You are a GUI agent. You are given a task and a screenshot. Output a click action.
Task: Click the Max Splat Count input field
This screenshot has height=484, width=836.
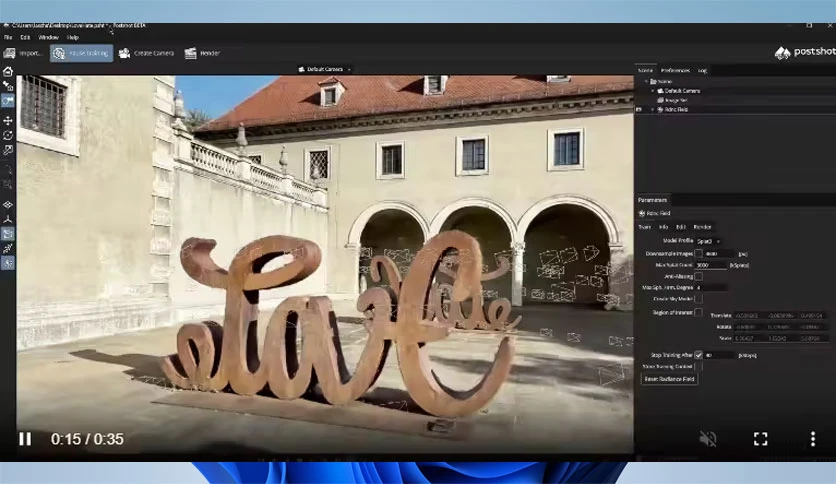point(711,265)
